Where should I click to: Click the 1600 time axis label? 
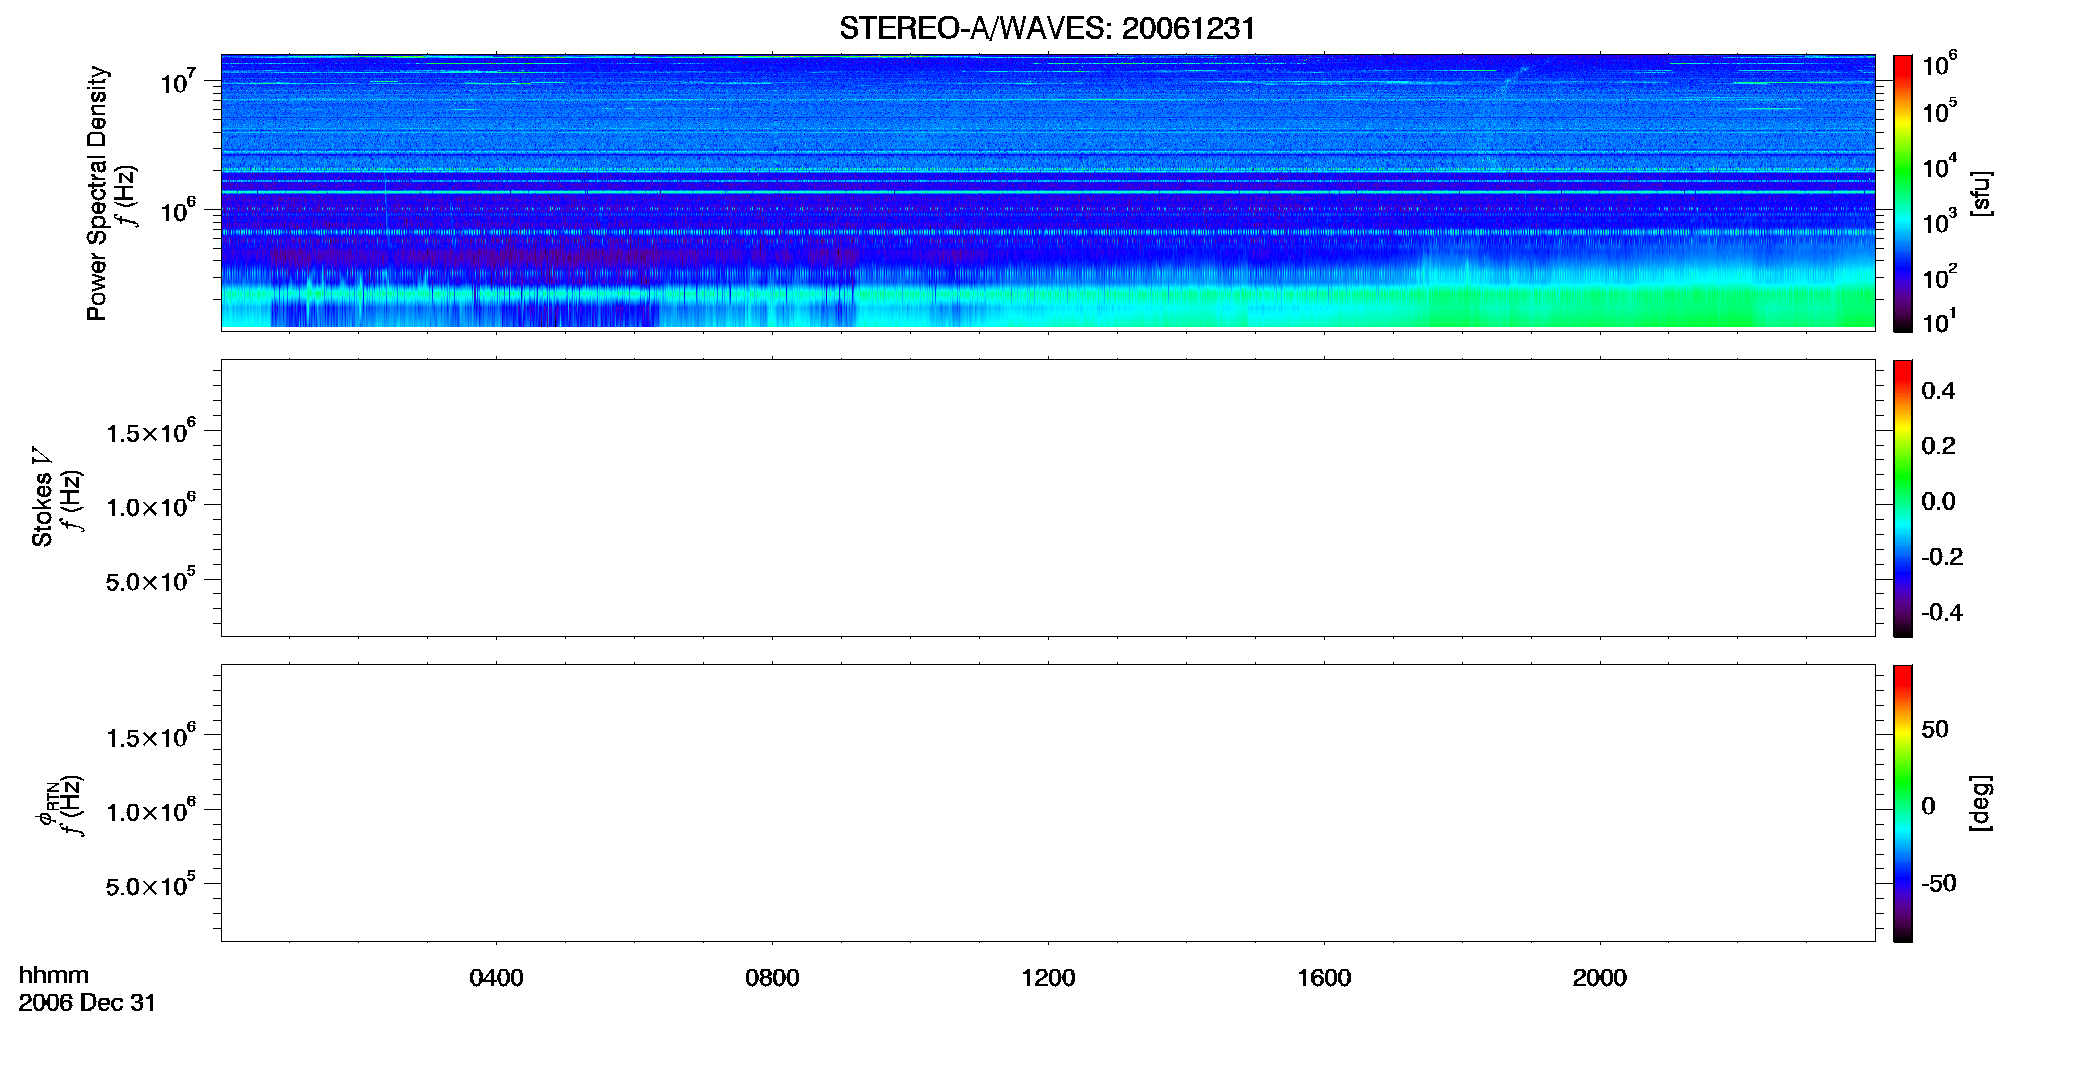[1324, 978]
